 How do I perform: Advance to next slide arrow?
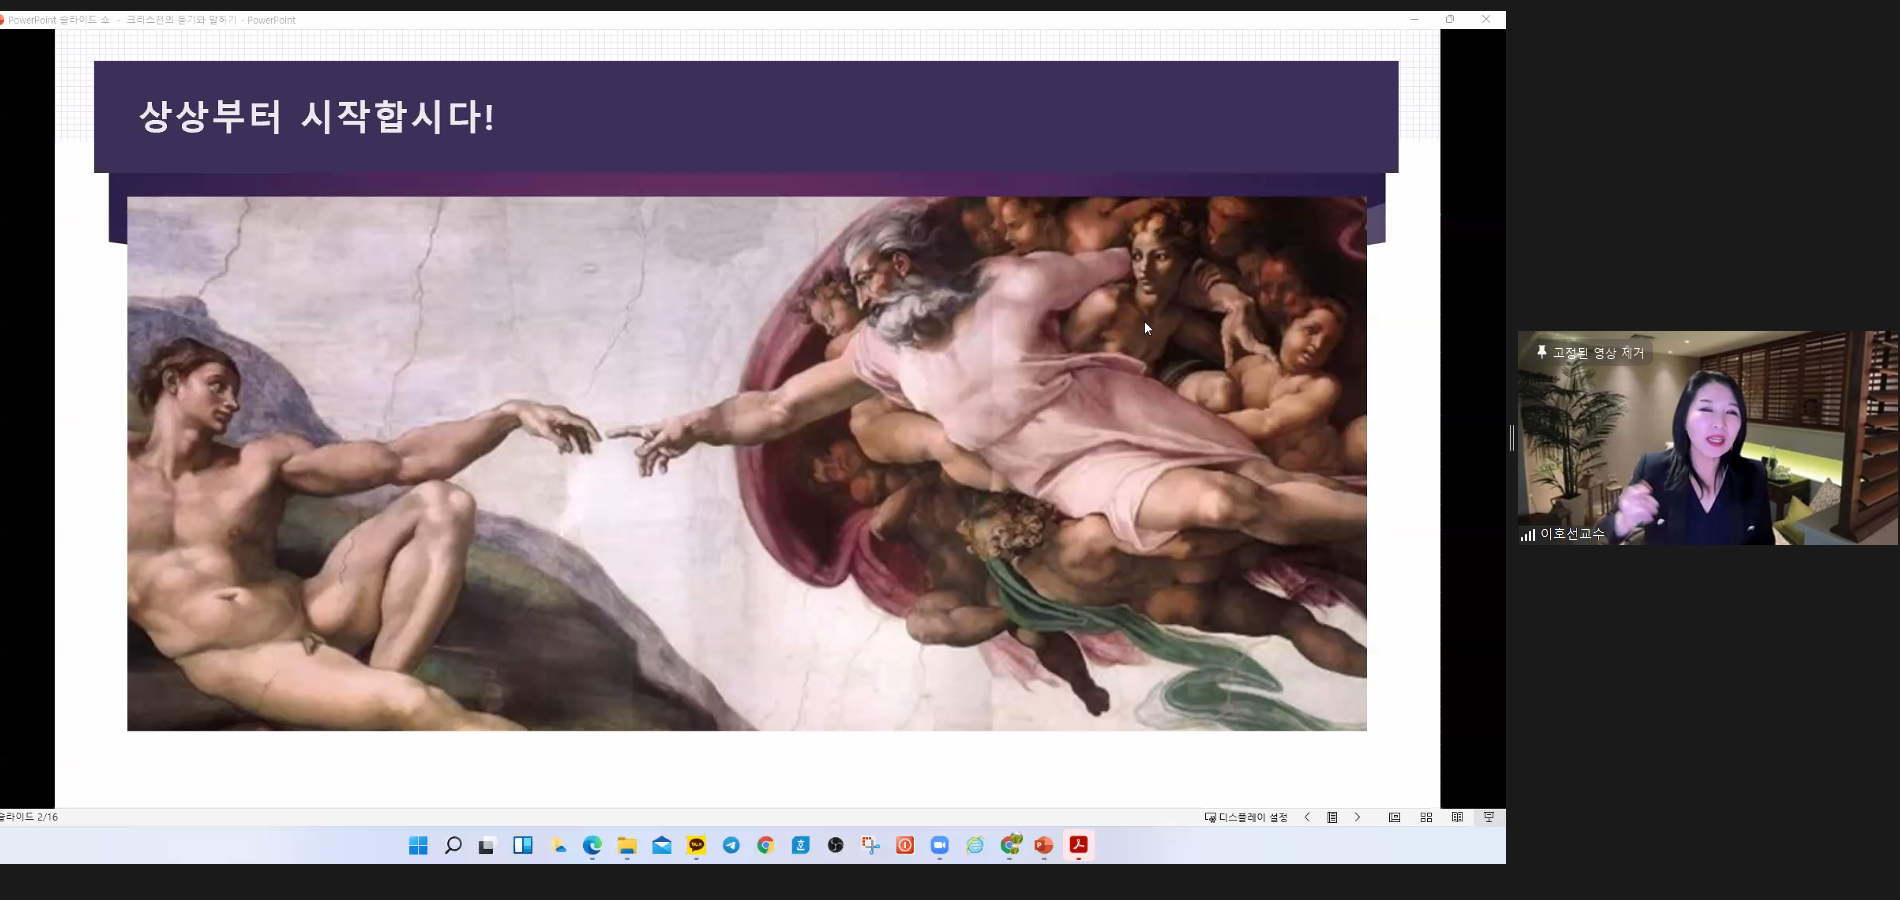click(x=1357, y=817)
